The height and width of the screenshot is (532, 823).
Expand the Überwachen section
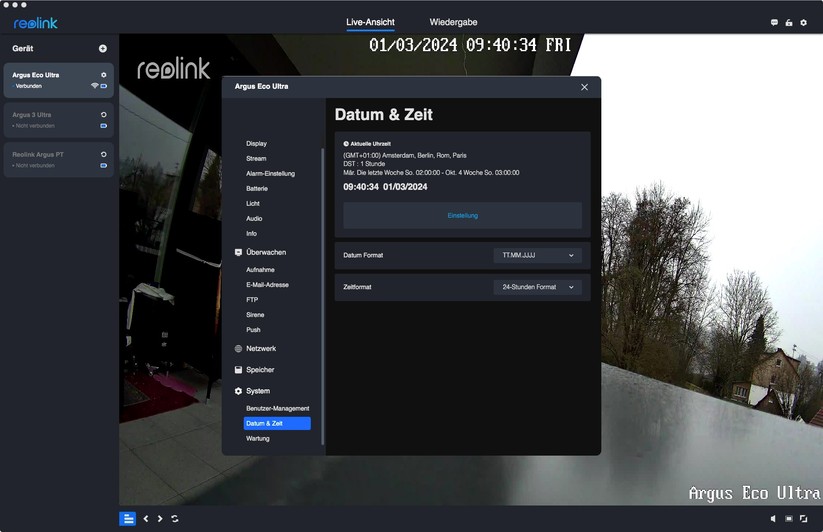tap(266, 252)
